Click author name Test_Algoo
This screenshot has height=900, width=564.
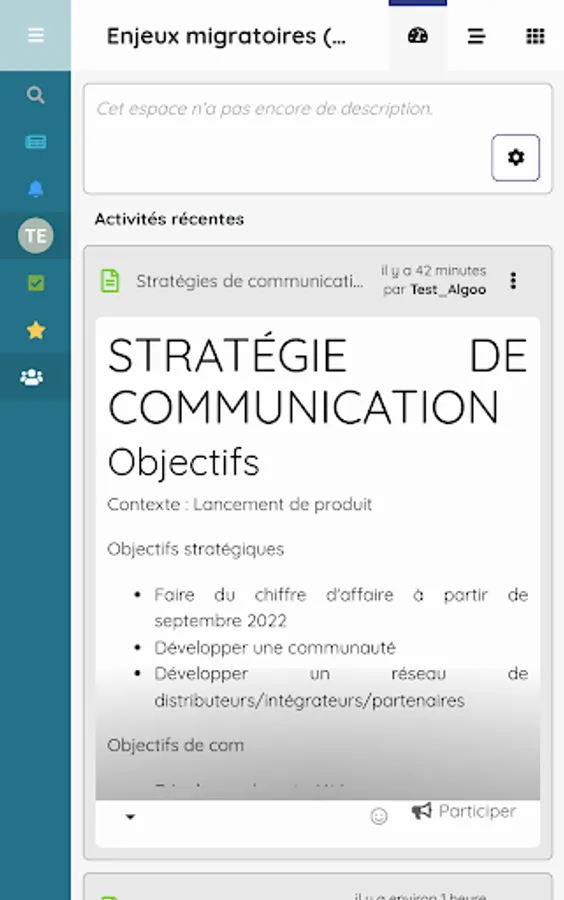448,290
